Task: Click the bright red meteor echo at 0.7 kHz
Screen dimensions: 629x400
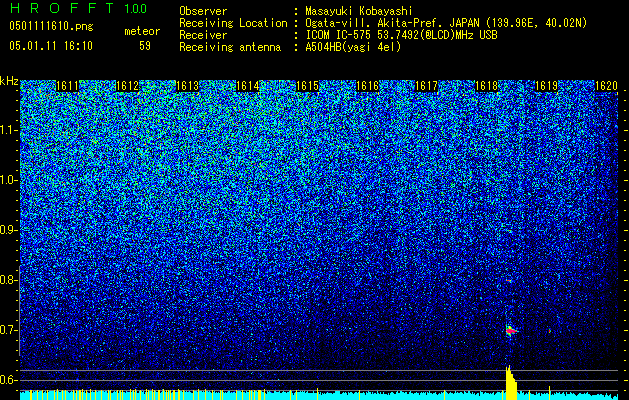Action: [x=511, y=331]
